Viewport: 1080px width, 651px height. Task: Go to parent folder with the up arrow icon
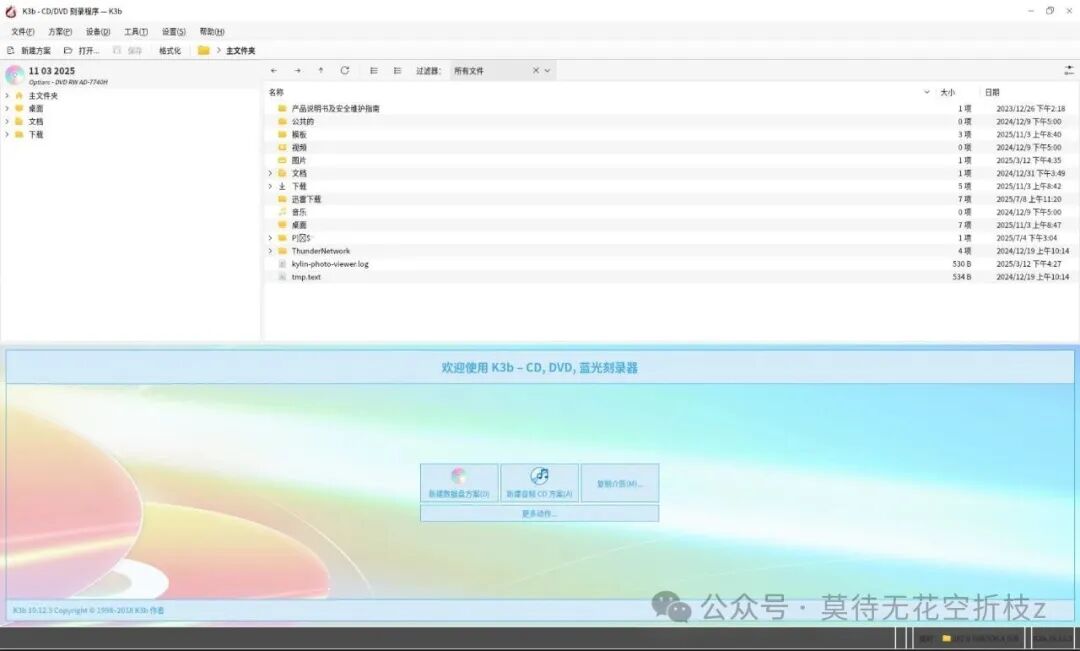coord(321,70)
